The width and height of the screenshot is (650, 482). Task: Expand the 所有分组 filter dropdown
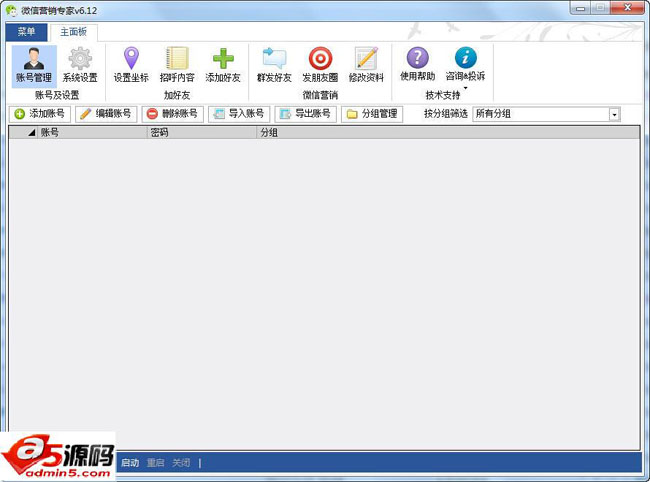click(614, 114)
